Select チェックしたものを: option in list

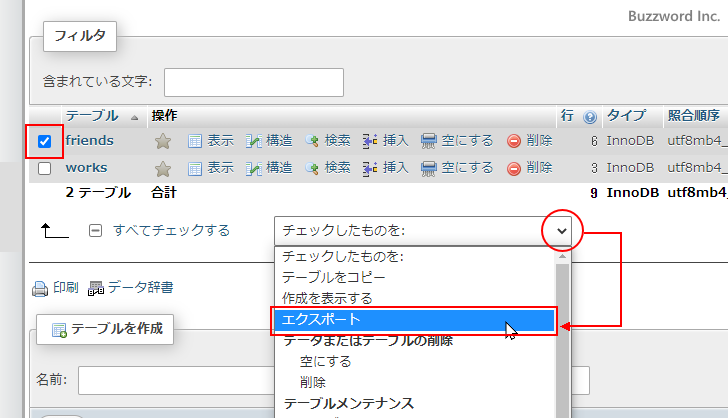tap(415, 256)
